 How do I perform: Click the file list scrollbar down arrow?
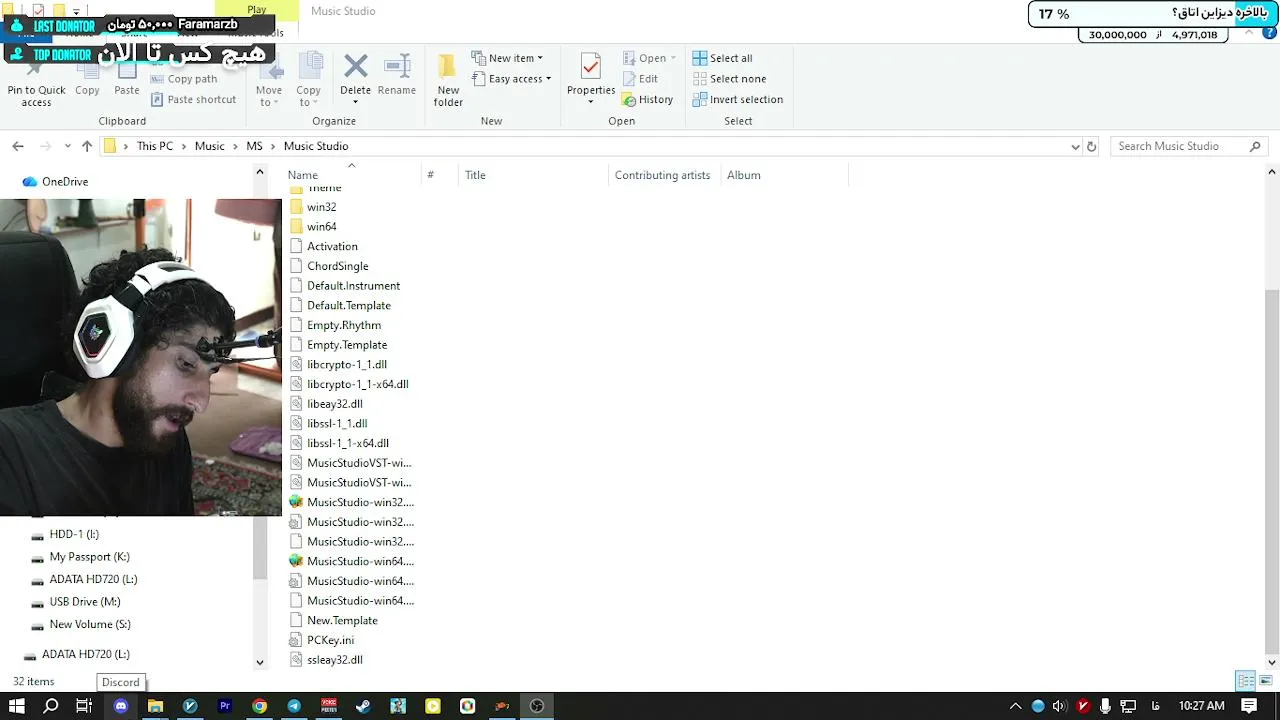pyautogui.click(x=1272, y=662)
